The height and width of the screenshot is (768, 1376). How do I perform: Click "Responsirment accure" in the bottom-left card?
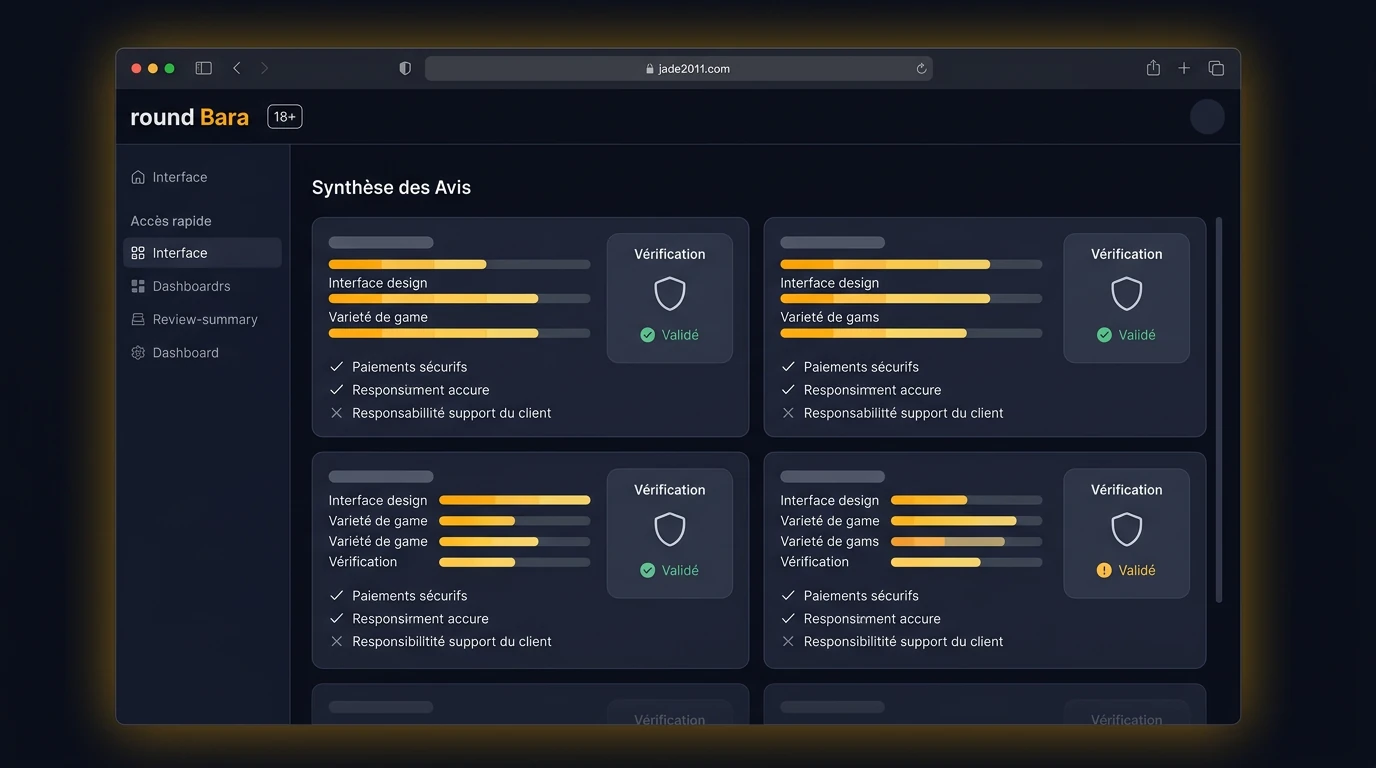pyautogui.click(x=420, y=619)
